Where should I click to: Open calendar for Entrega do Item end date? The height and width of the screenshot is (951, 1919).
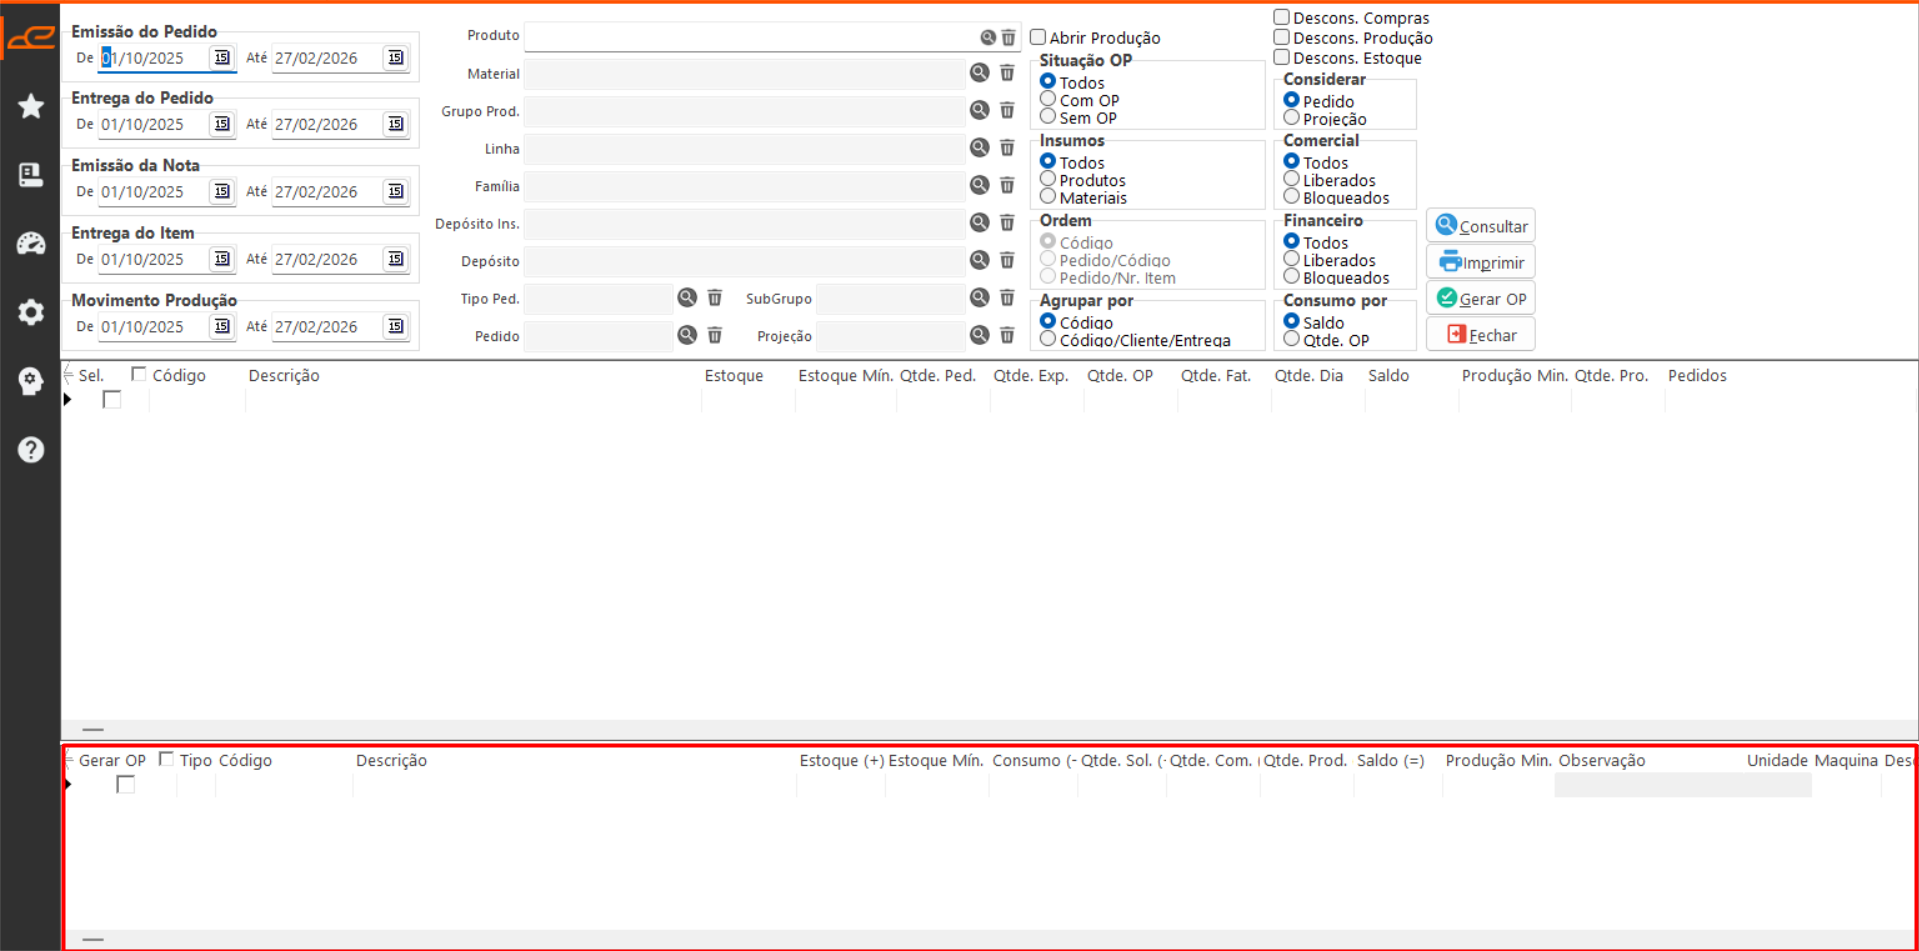click(x=396, y=259)
